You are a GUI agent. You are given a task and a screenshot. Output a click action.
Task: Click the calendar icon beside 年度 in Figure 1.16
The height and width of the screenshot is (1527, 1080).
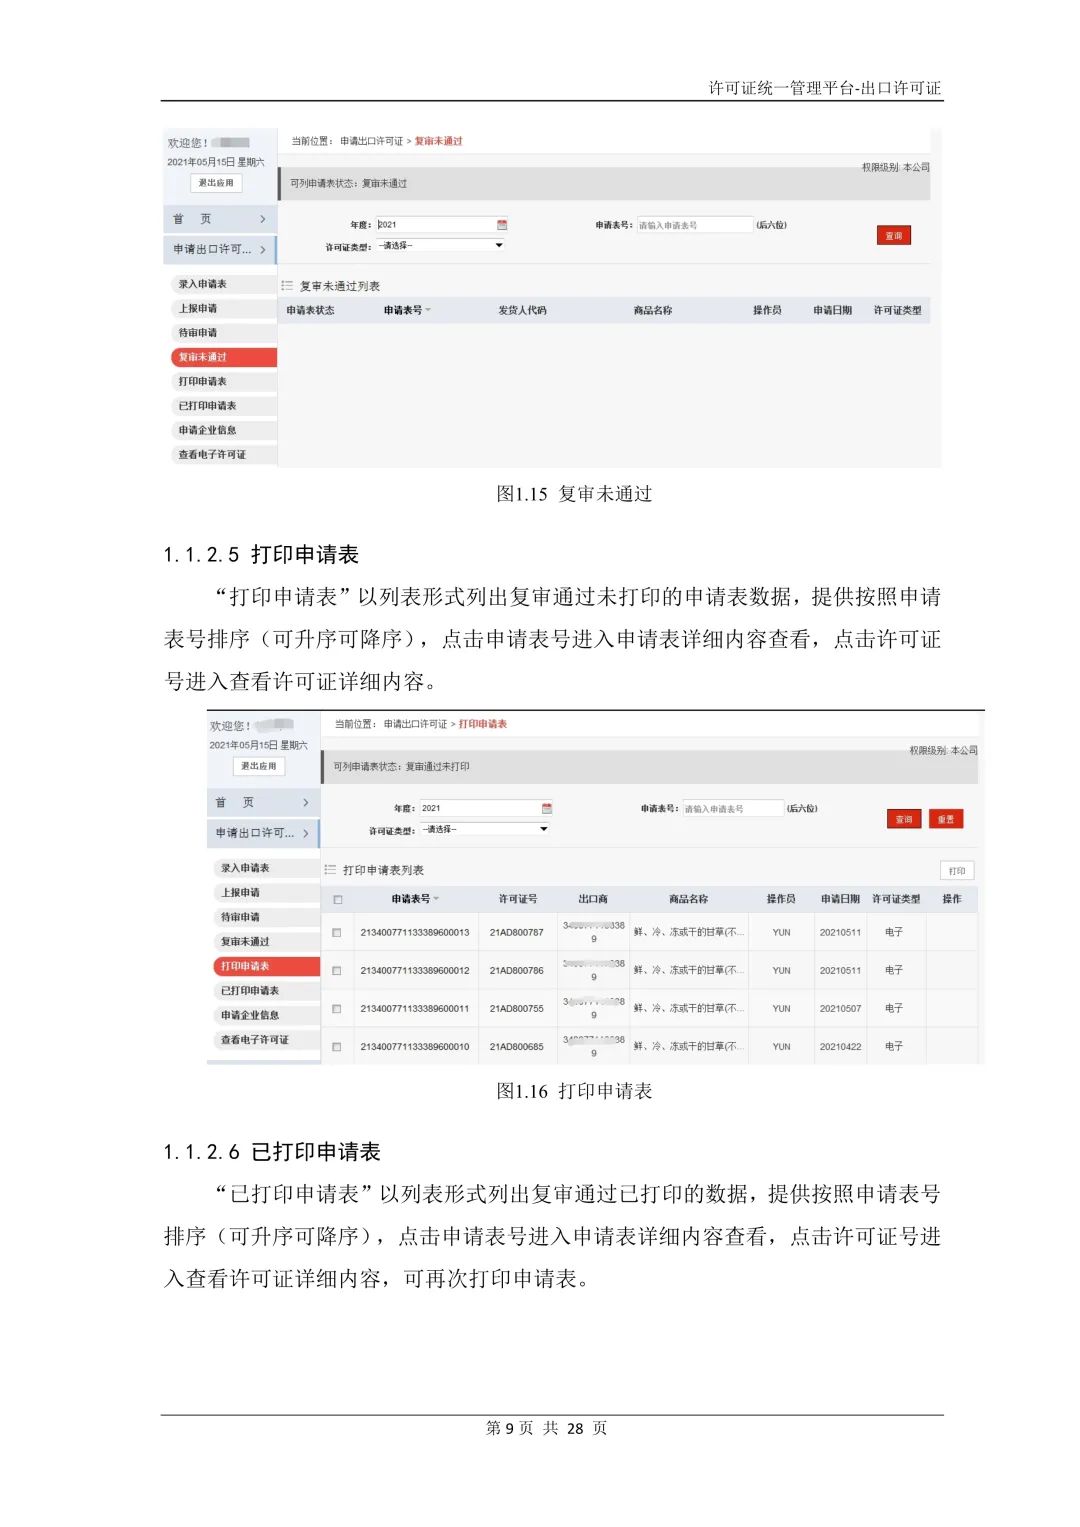[546, 808]
